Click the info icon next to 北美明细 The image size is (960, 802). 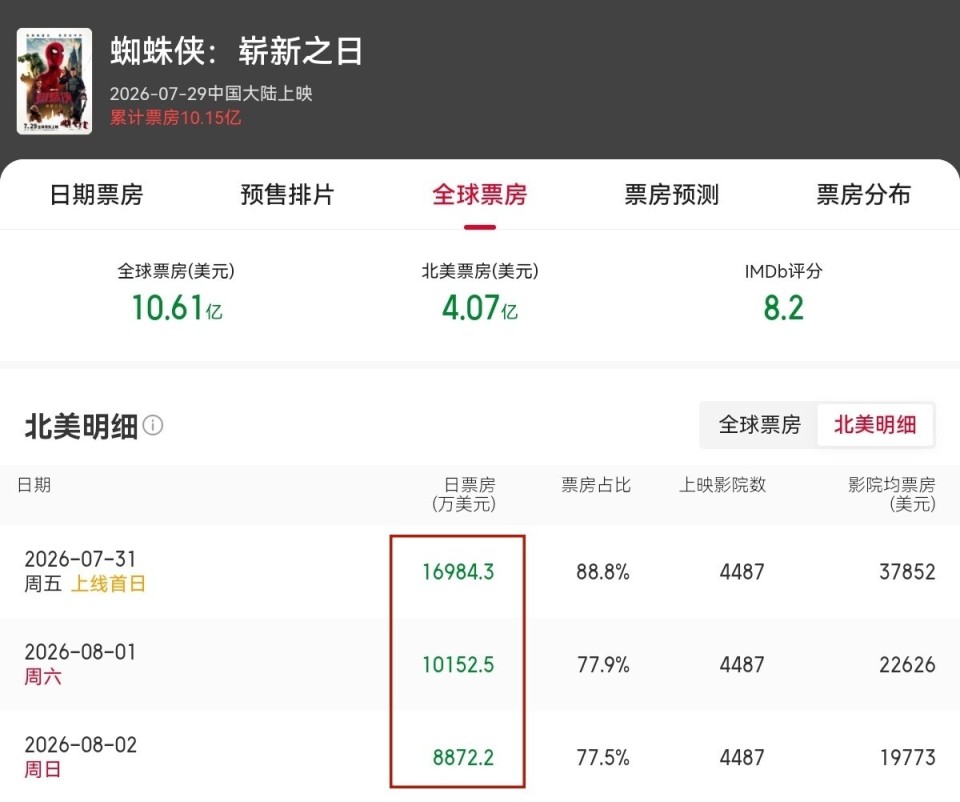[x=152, y=425]
